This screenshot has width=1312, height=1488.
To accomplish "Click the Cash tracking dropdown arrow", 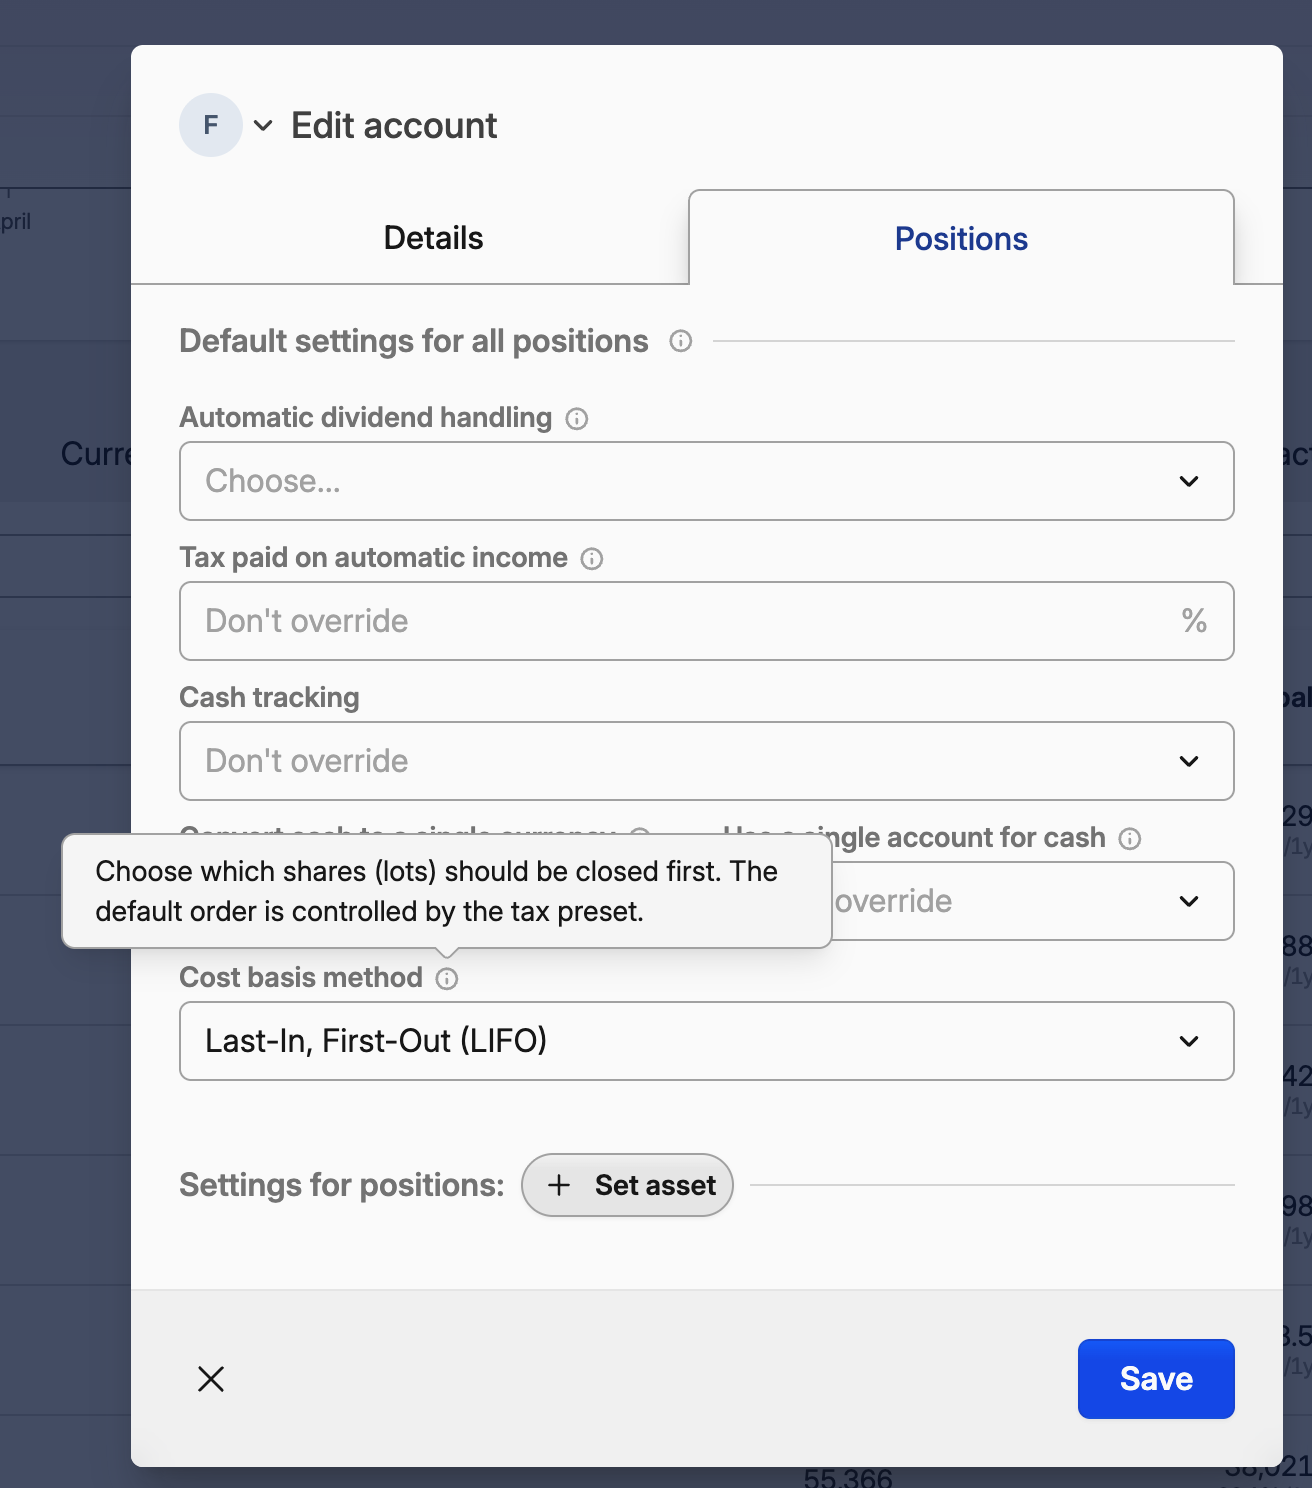I will point(1189,761).
